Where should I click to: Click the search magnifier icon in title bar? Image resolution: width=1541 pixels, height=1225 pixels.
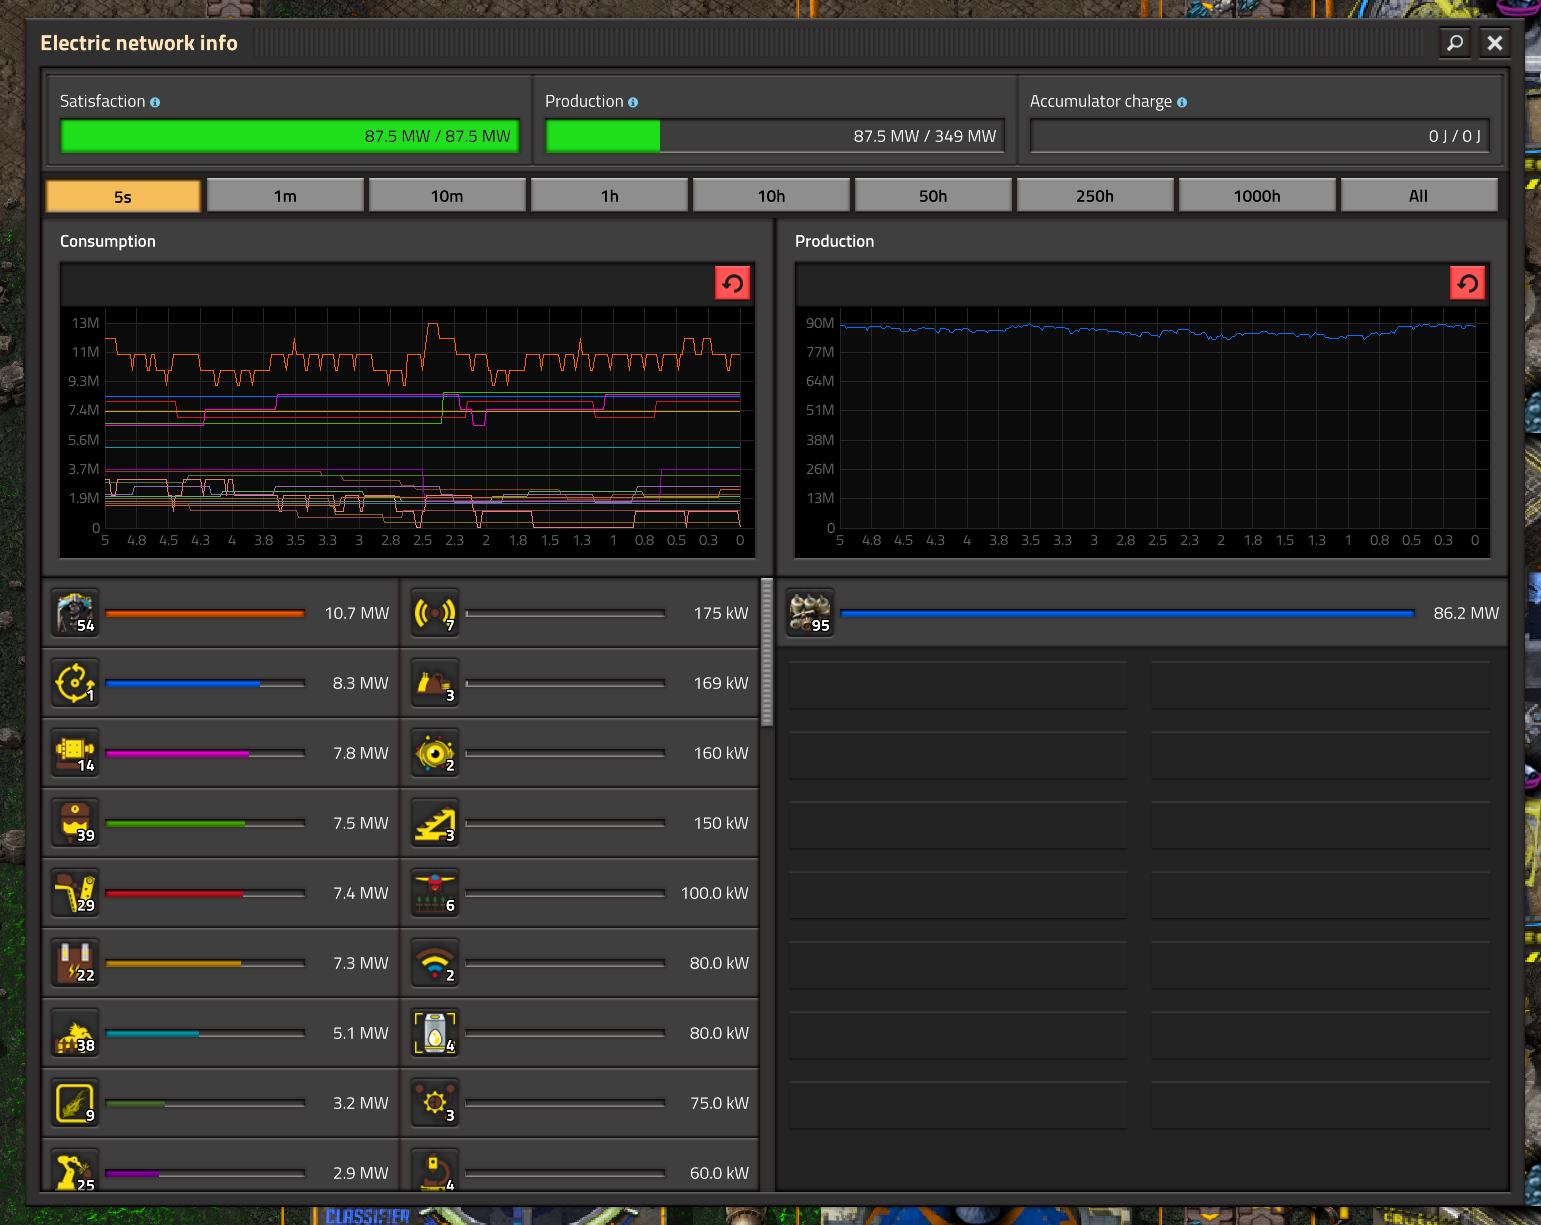[1455, 43]
